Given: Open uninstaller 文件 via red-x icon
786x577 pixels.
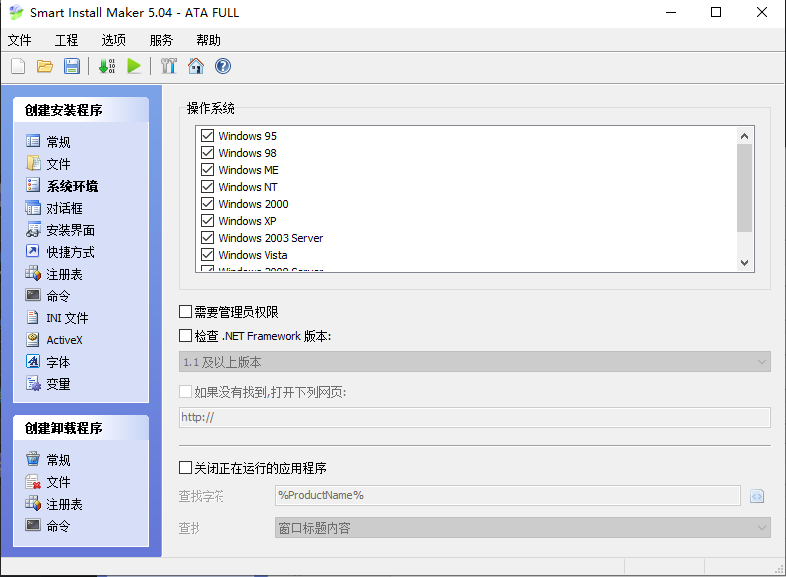Looking at the screenshot, I should [x=33, y=481].
